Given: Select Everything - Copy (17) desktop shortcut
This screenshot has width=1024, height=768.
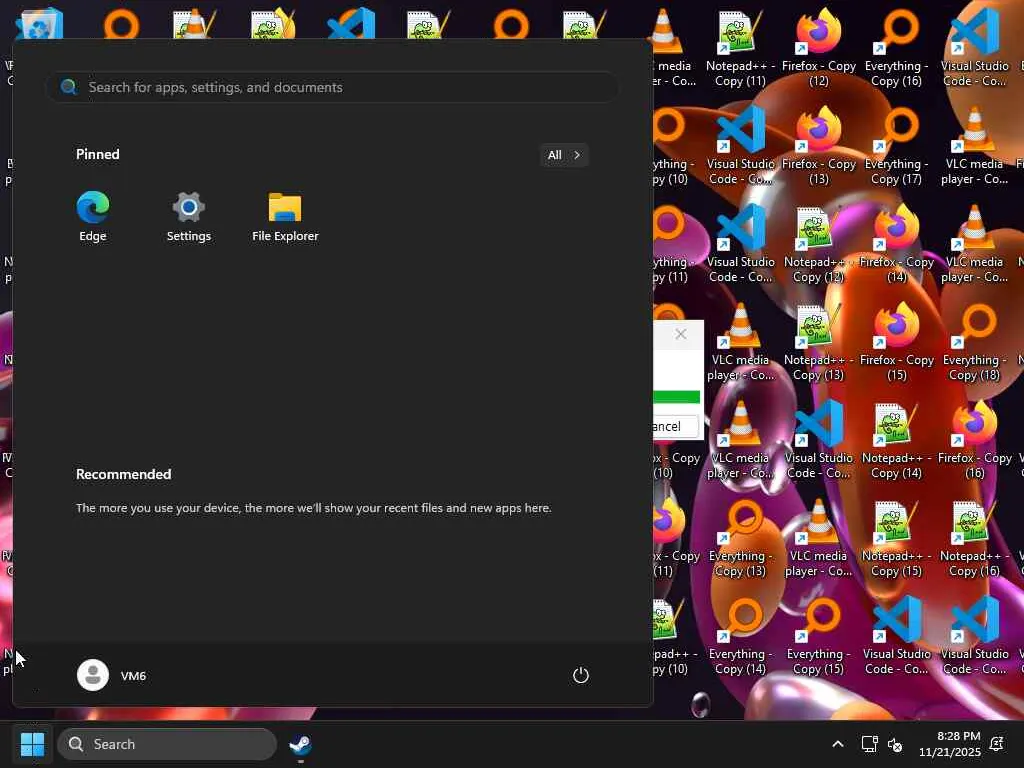Looking at the screenshot, I should (x=897, y=146).
